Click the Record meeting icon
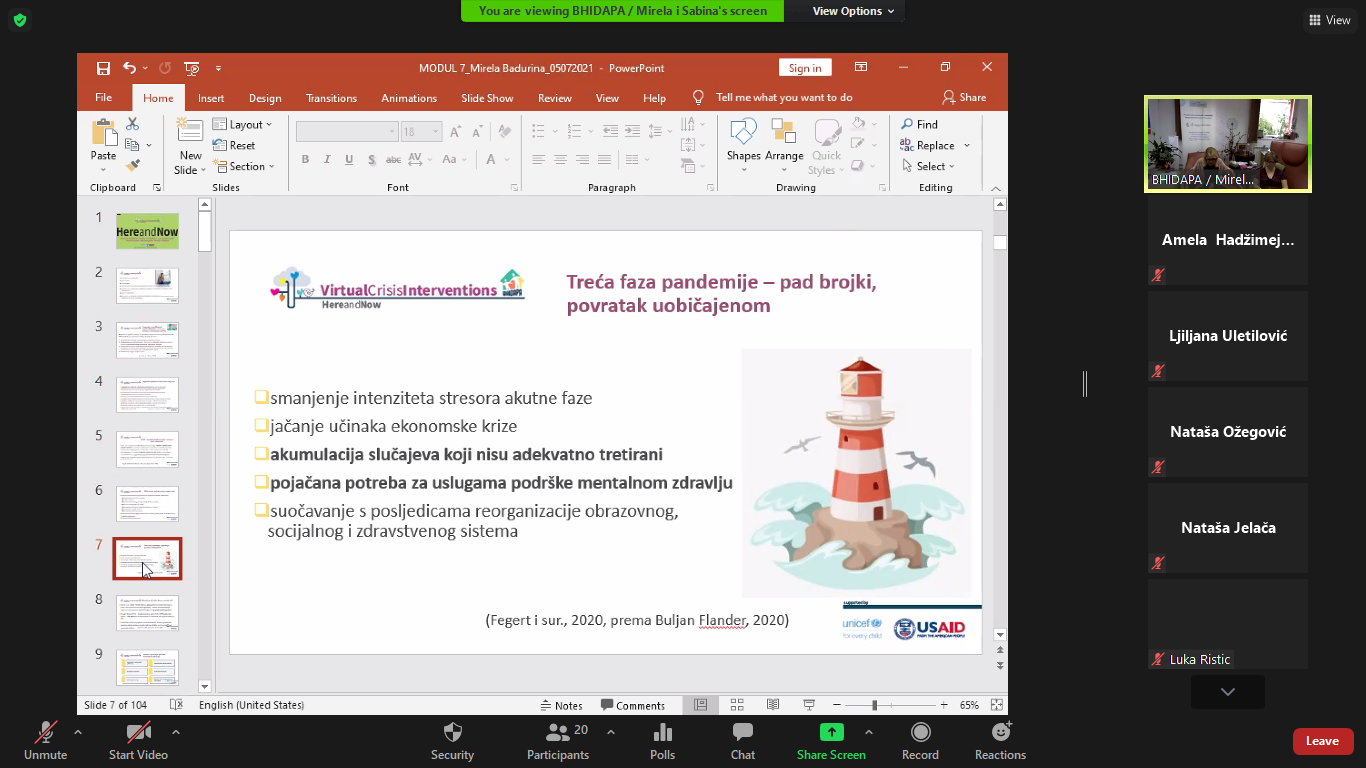Image resolution: width=1366 pixels, height=768 pixels. [x=920, y=733]
